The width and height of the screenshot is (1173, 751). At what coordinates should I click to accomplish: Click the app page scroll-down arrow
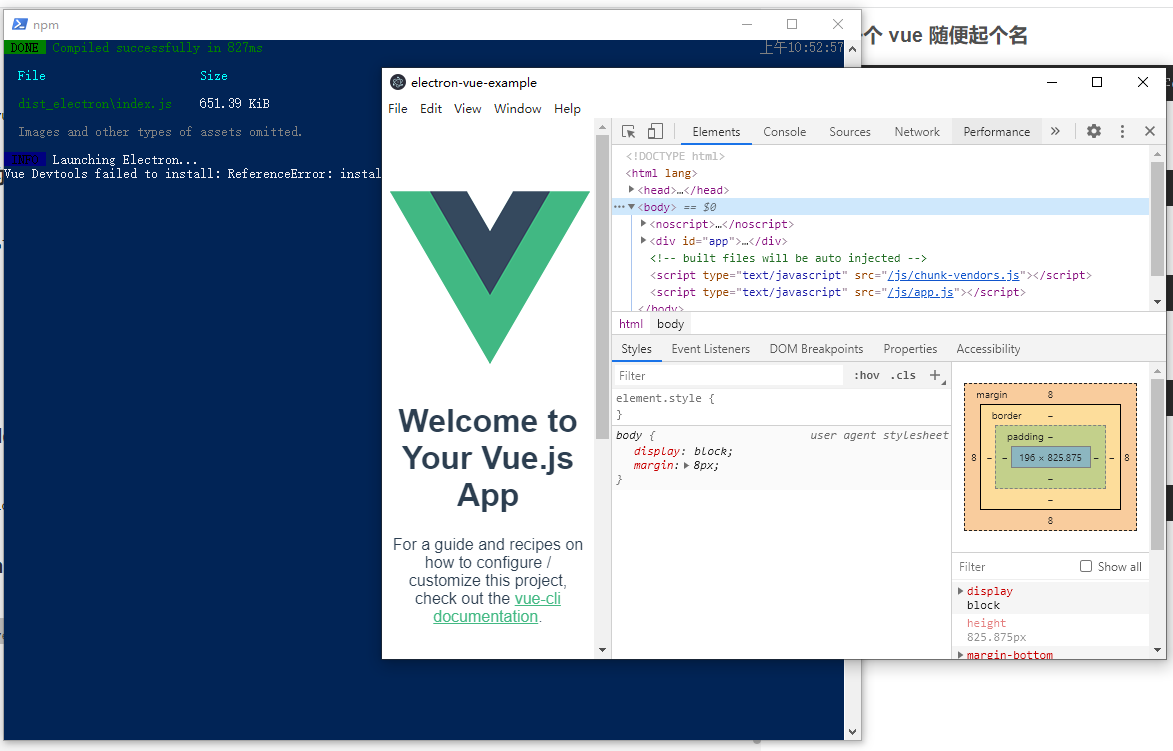click(x=602, y=650)
